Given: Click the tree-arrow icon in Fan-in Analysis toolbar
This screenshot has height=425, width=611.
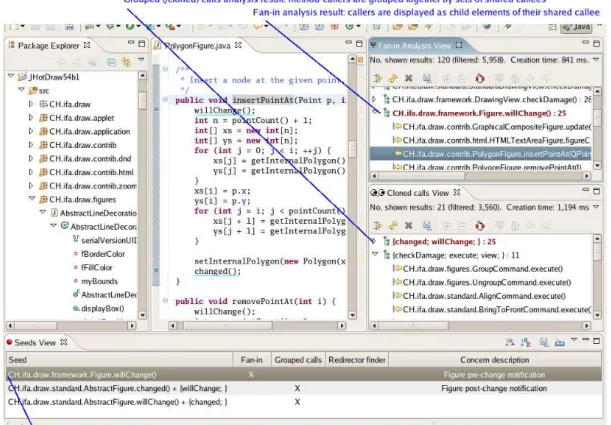Looking at the screenshot, I should click(377, 78).
